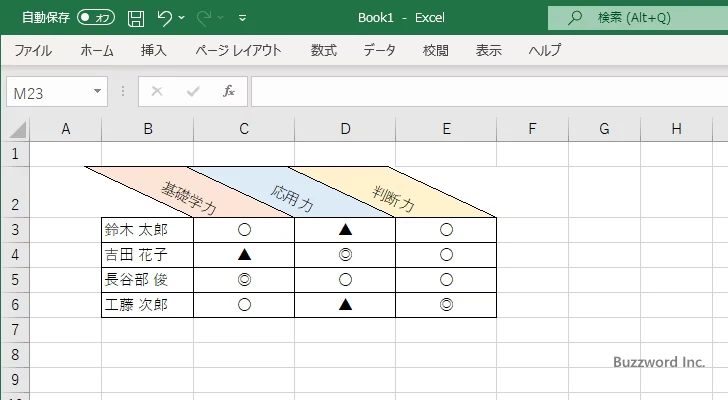Select row 7 header

15,330
